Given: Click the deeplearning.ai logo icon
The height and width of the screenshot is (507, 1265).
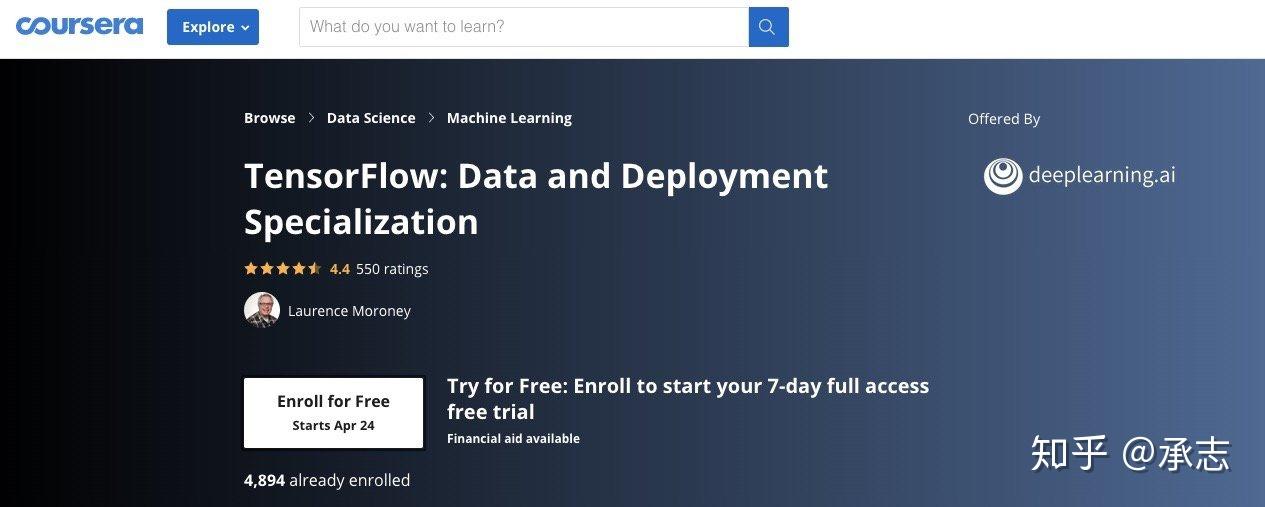Looking at the screenshot, I should [x=1002, y=176].
